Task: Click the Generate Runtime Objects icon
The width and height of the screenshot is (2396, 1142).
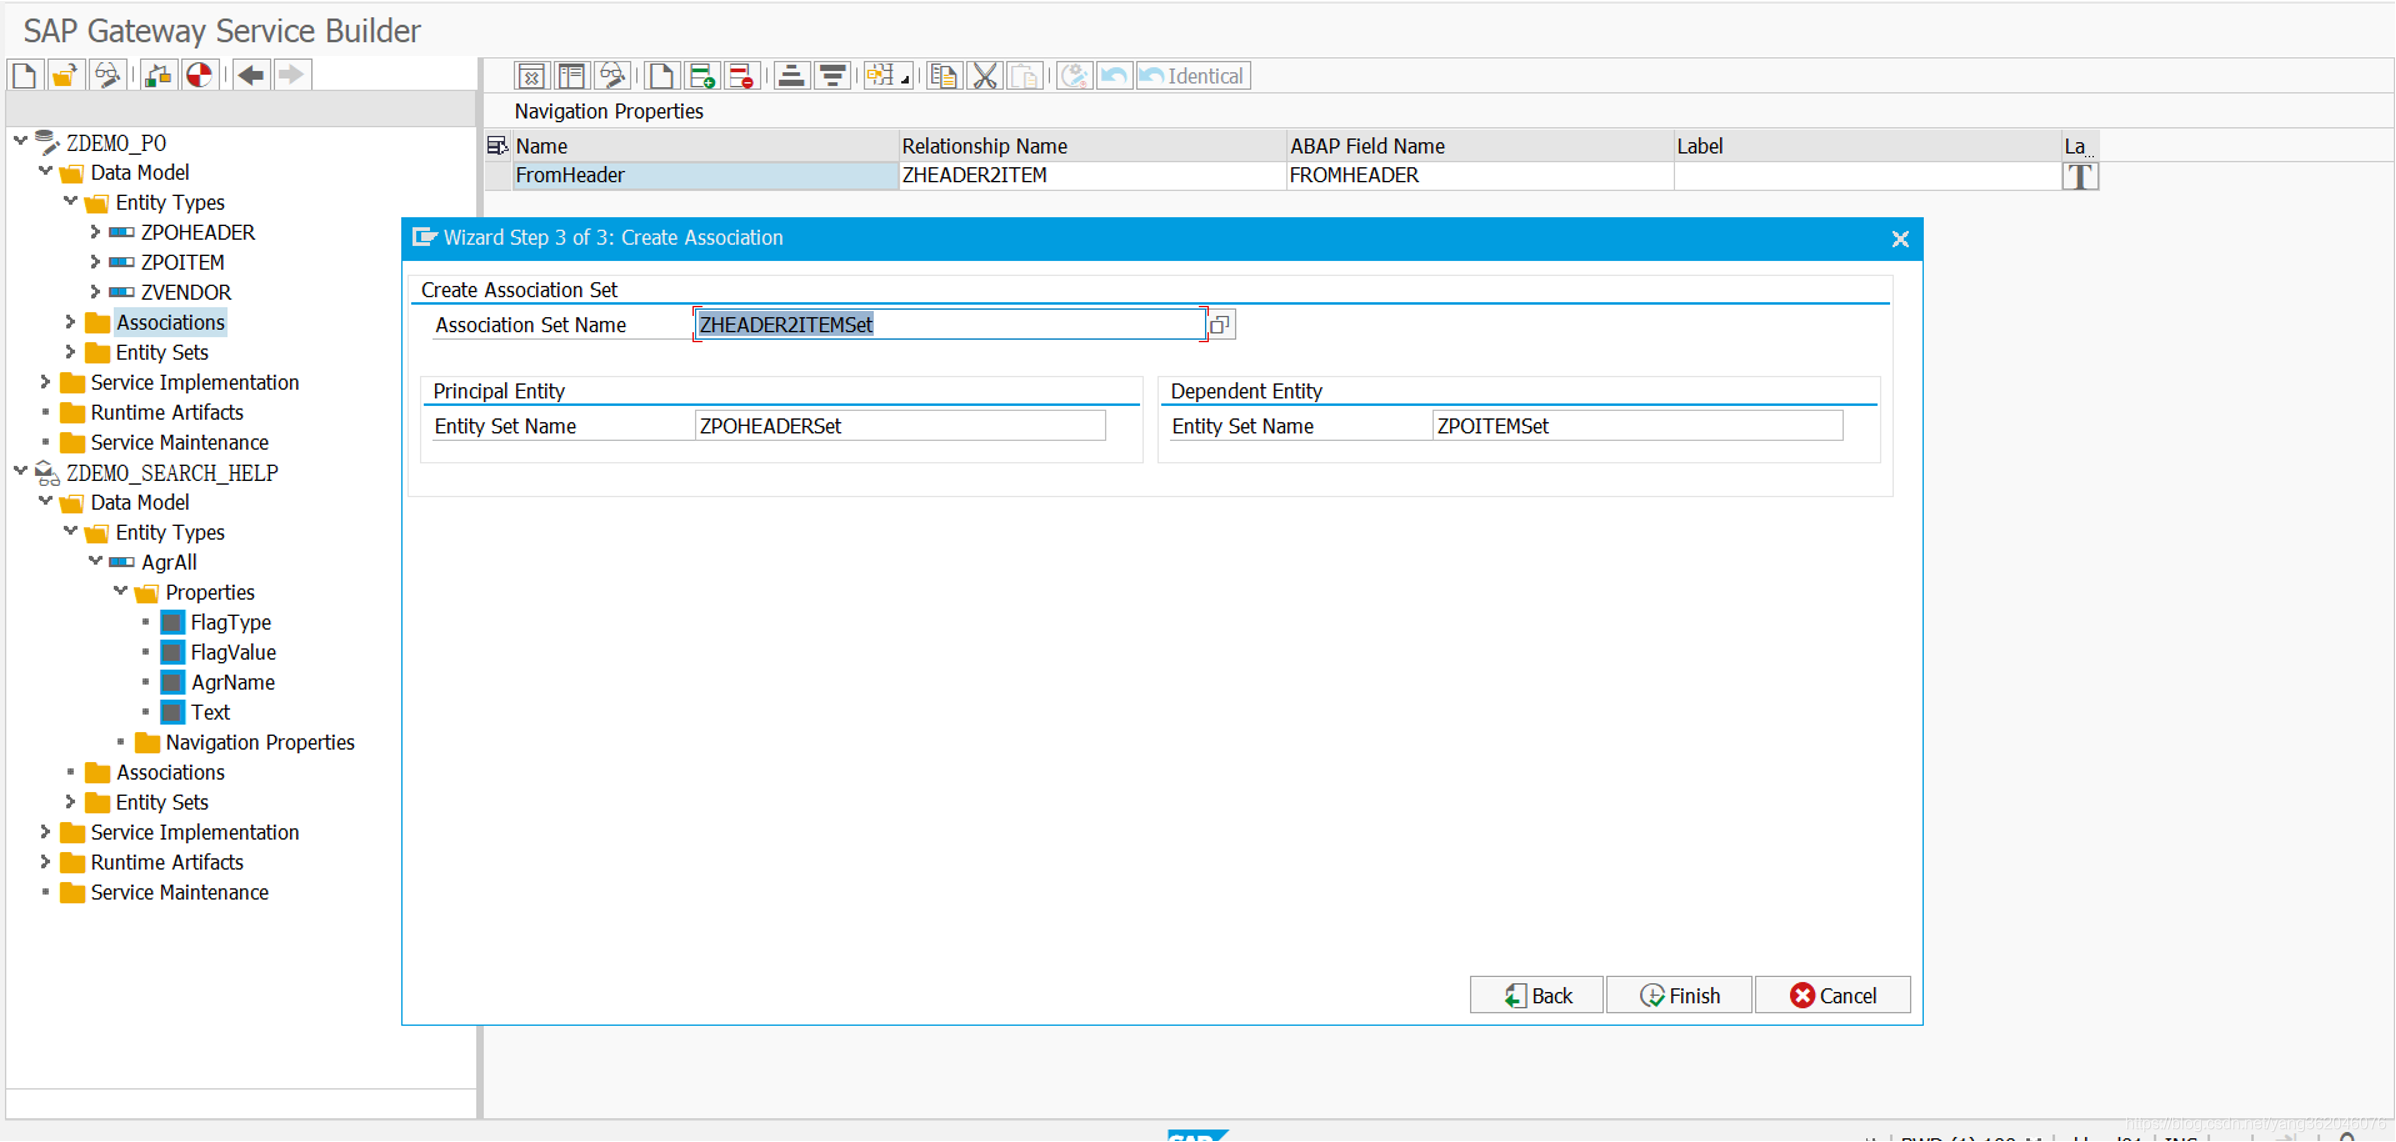Action: 200,75
